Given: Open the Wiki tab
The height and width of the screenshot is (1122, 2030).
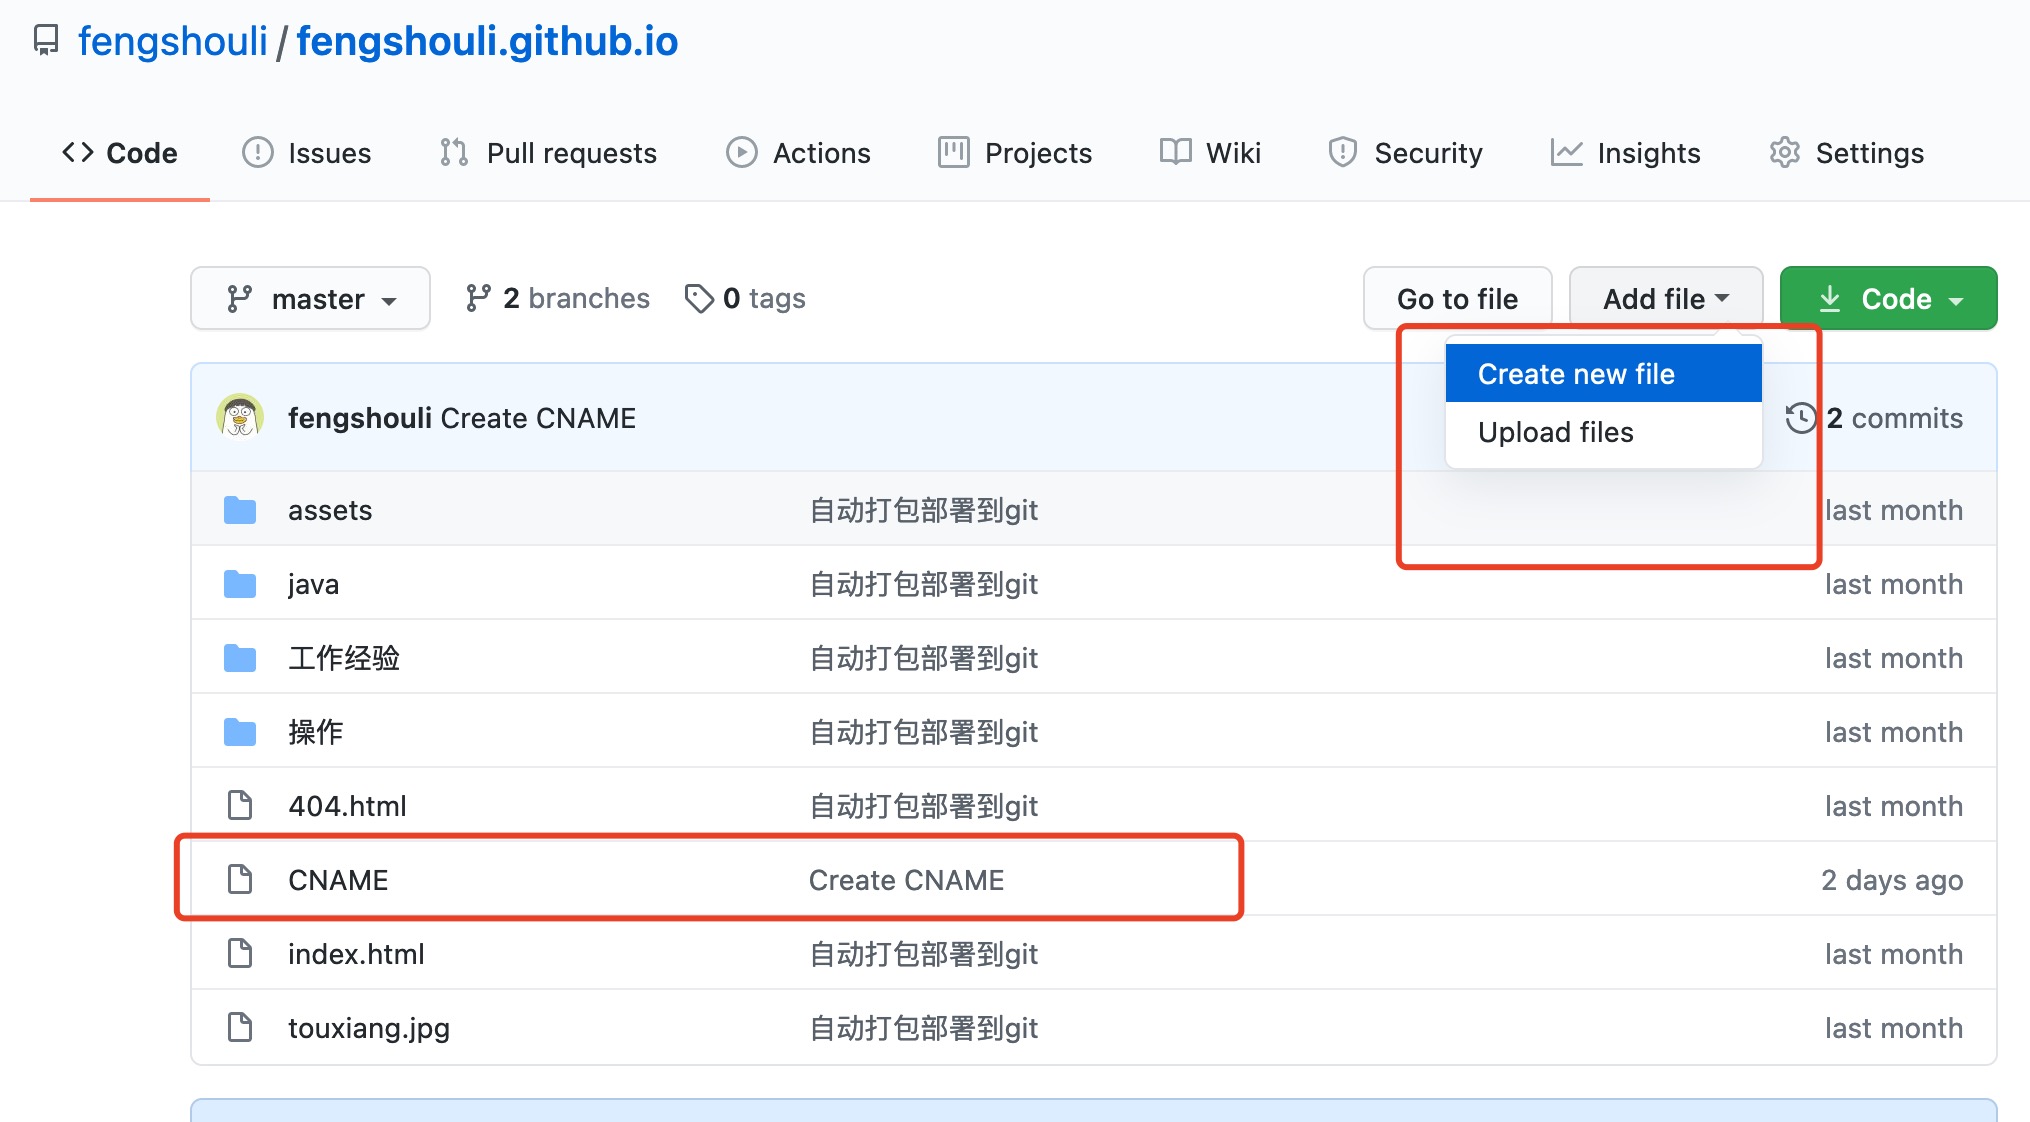Looking at the screenshot, I should tap(1210, 153).
